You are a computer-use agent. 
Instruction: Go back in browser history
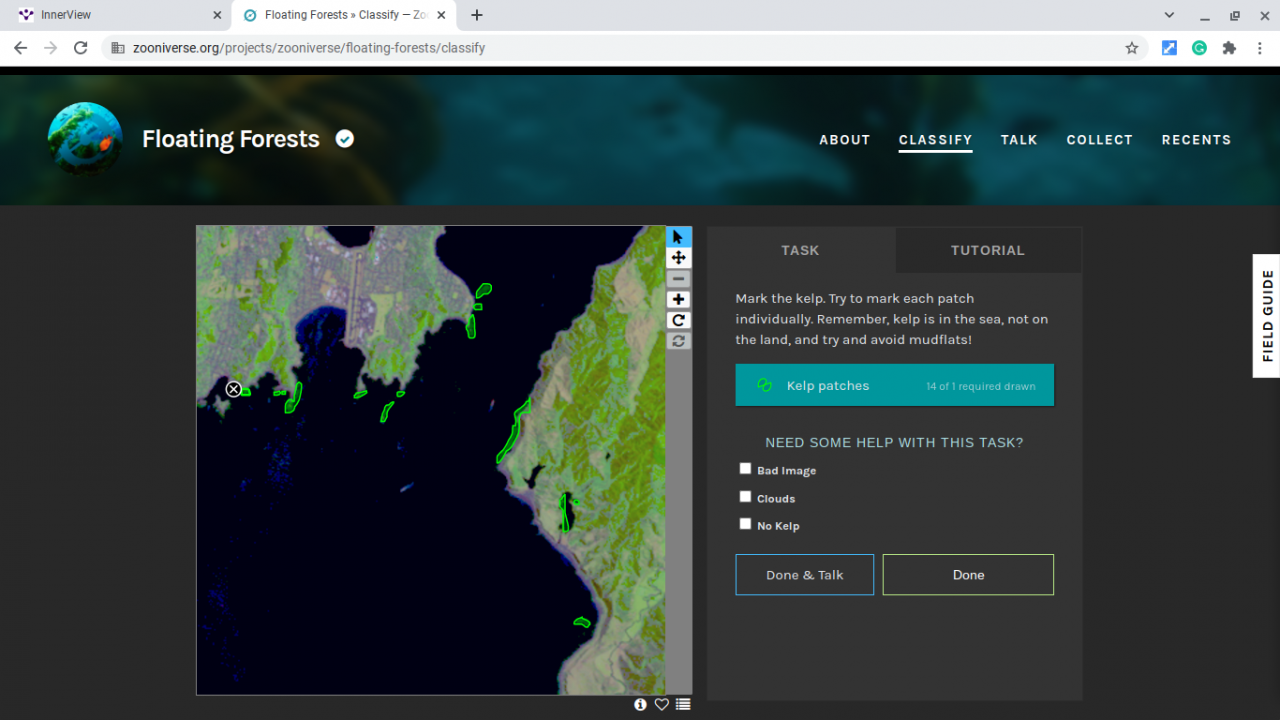coord(20,48)
